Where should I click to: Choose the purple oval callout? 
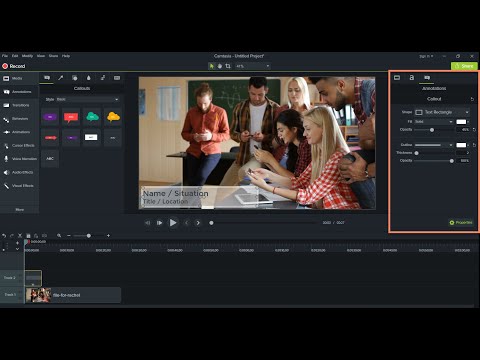50,117
